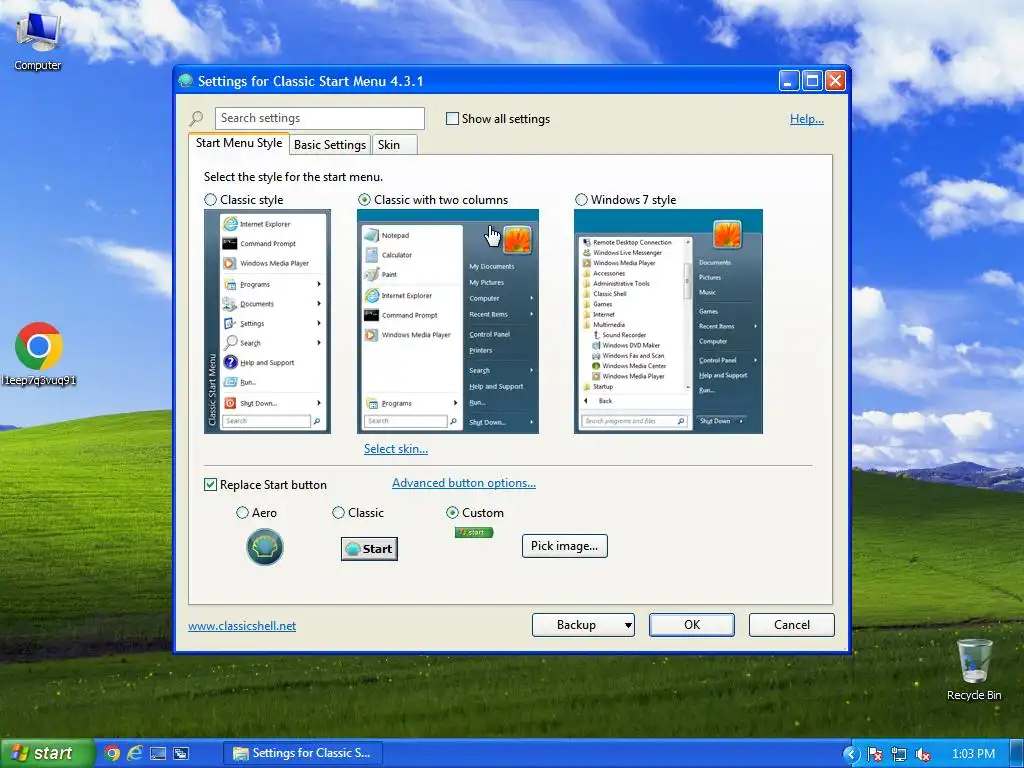Screen dimensions: 1024x768
Task: Open the Backup dropdown button
Action: pos(583,625)
